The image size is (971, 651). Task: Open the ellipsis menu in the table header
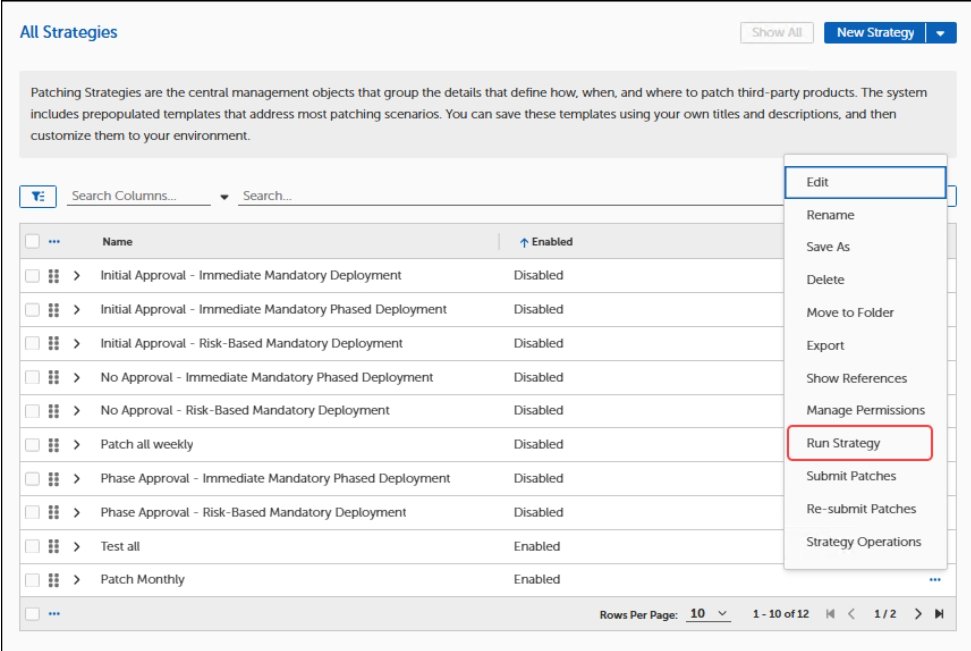tap(54, 241)
